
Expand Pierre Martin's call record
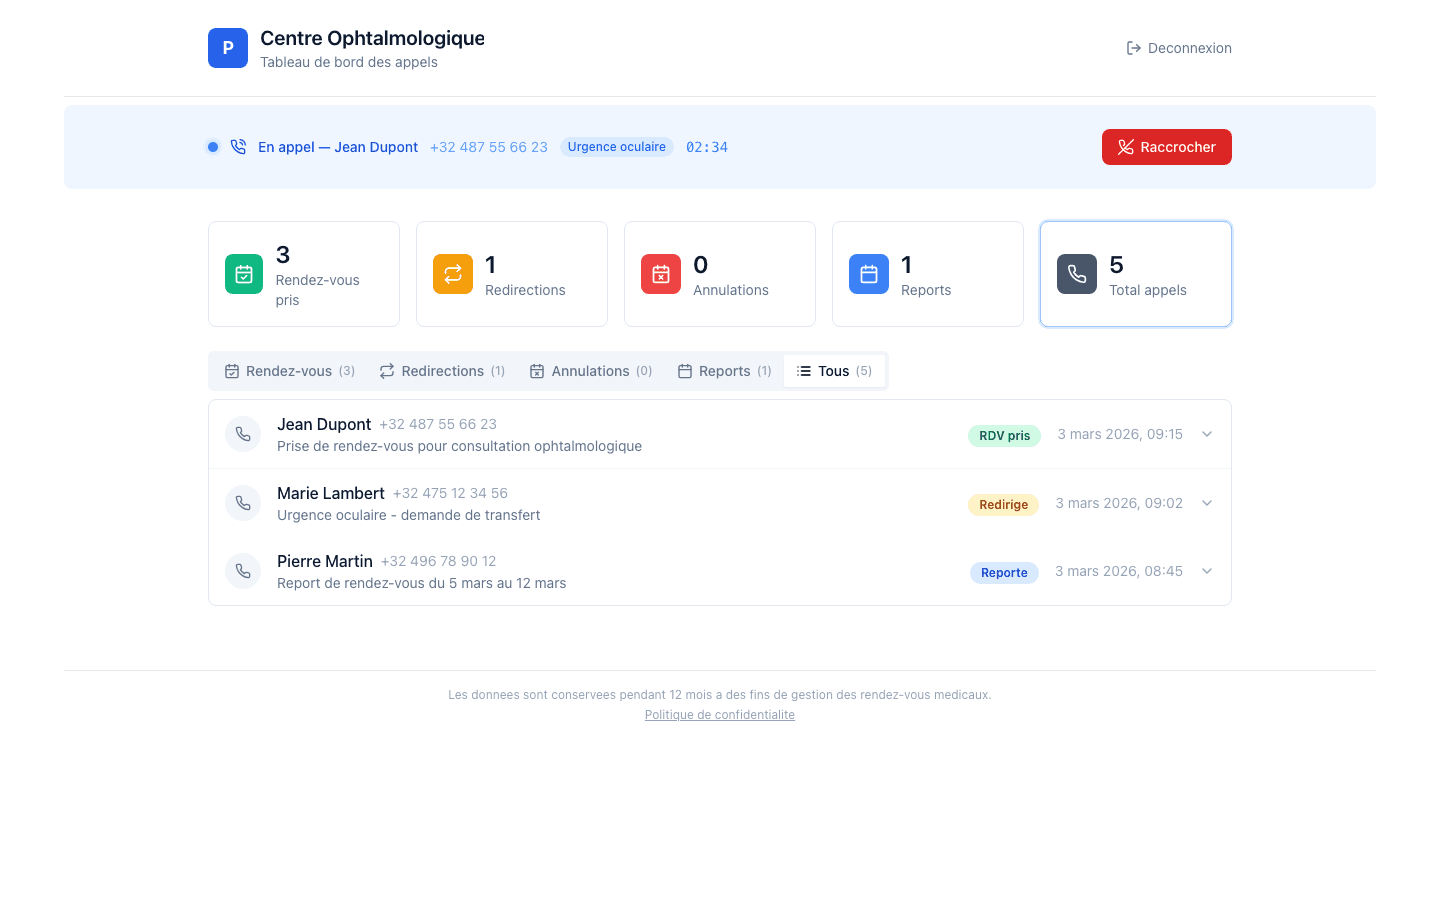coord(1207,571)
